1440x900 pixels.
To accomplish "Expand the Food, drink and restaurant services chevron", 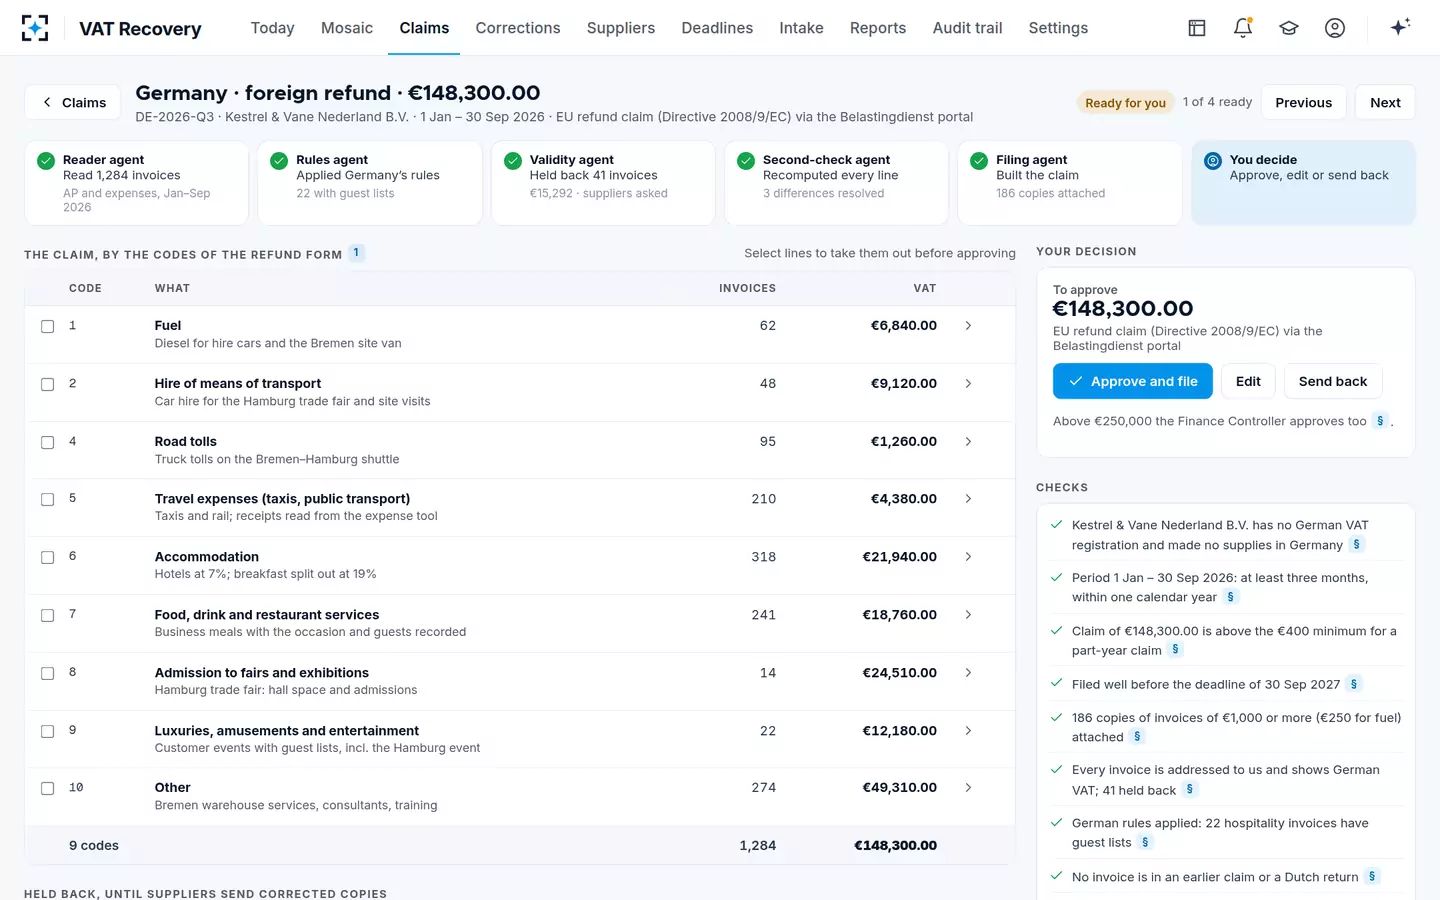I will click(968, 615).
